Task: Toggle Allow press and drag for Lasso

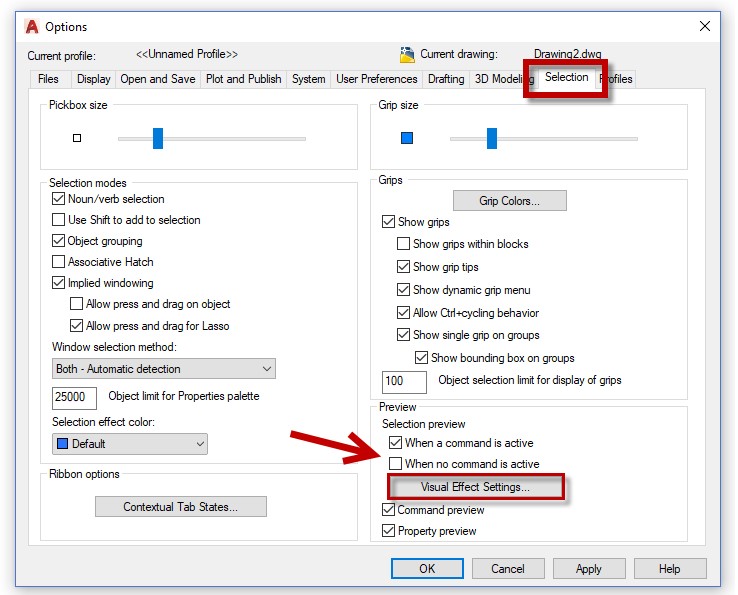Action: pyautogui.click(x=76, y=325)
